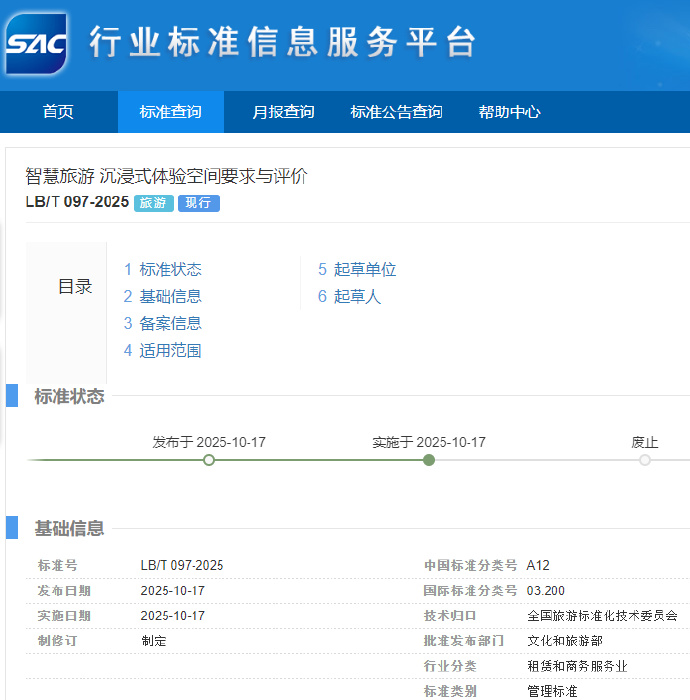690x700 pixels.
Task: Click the 实施于 2025-10-17 timeline marker
Action: 429,460
